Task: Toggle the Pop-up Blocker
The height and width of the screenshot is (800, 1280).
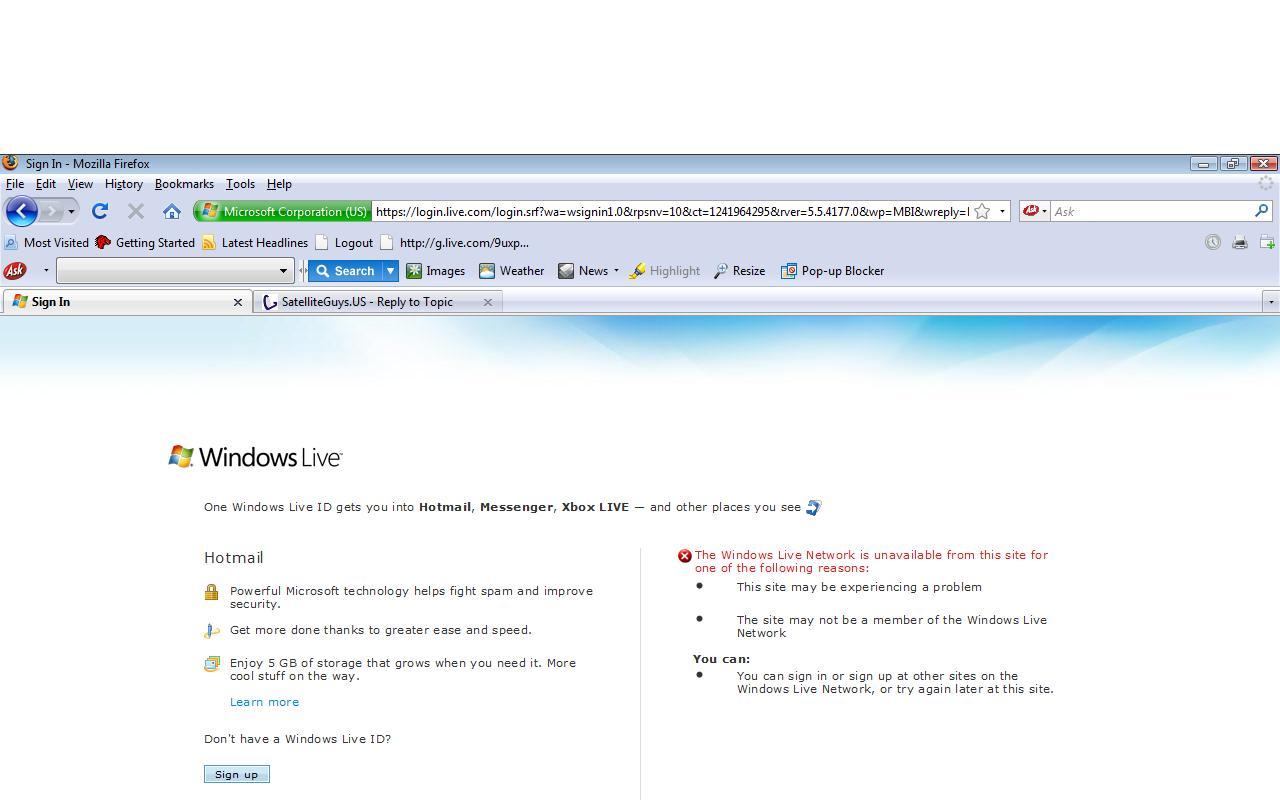Action: [x=832, y=270]
